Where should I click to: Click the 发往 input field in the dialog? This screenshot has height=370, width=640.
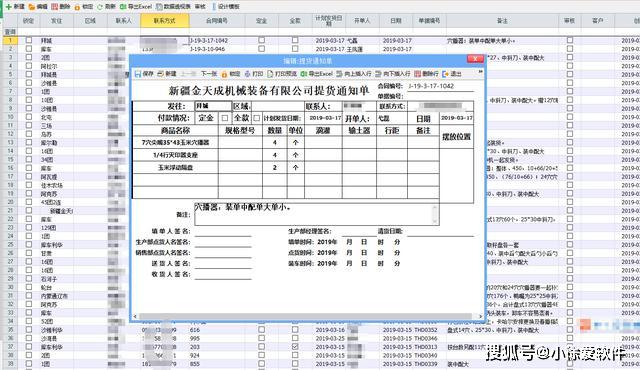coord(213,106)
